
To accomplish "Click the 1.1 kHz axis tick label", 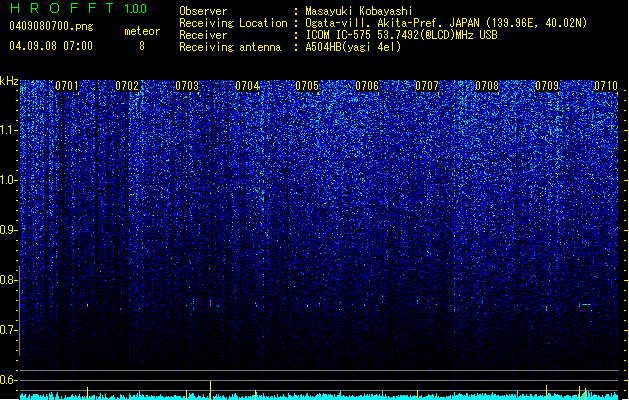I will (8, 130).
